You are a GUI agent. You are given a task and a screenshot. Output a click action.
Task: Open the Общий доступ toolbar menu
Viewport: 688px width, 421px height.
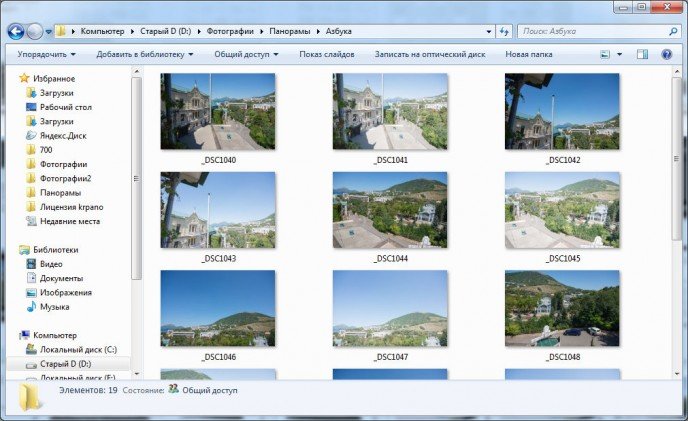tap(246, 54)
